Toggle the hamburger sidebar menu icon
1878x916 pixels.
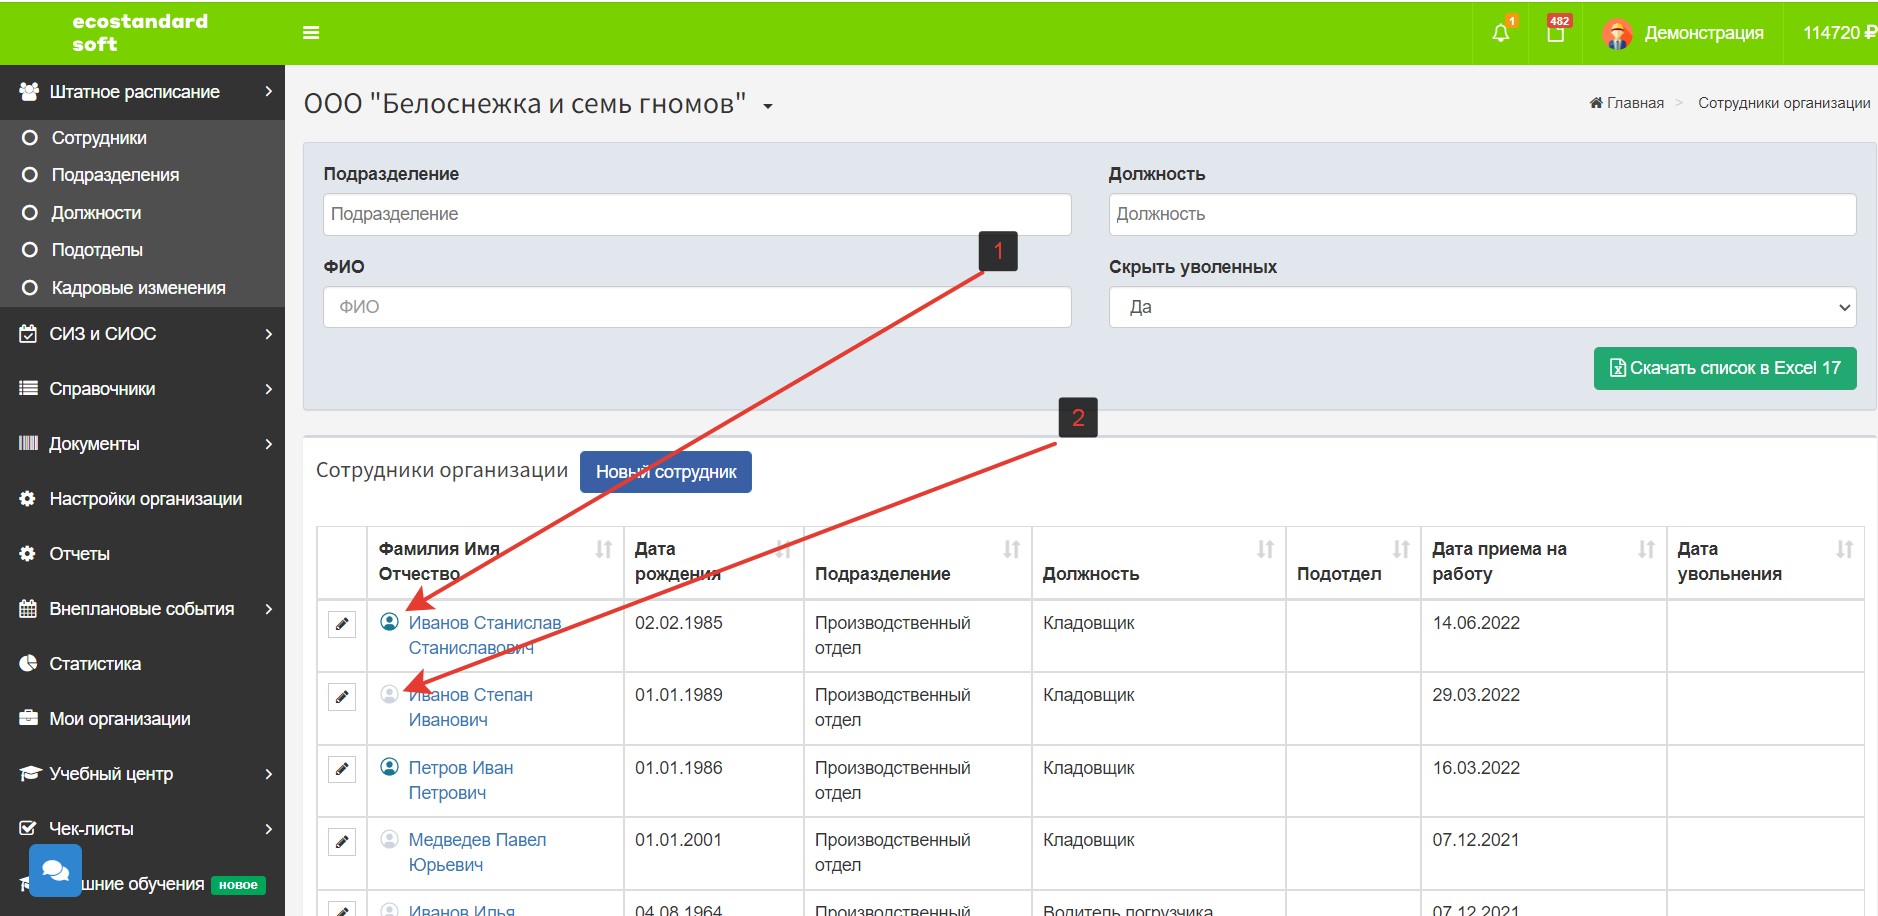[x=311, y=33]
